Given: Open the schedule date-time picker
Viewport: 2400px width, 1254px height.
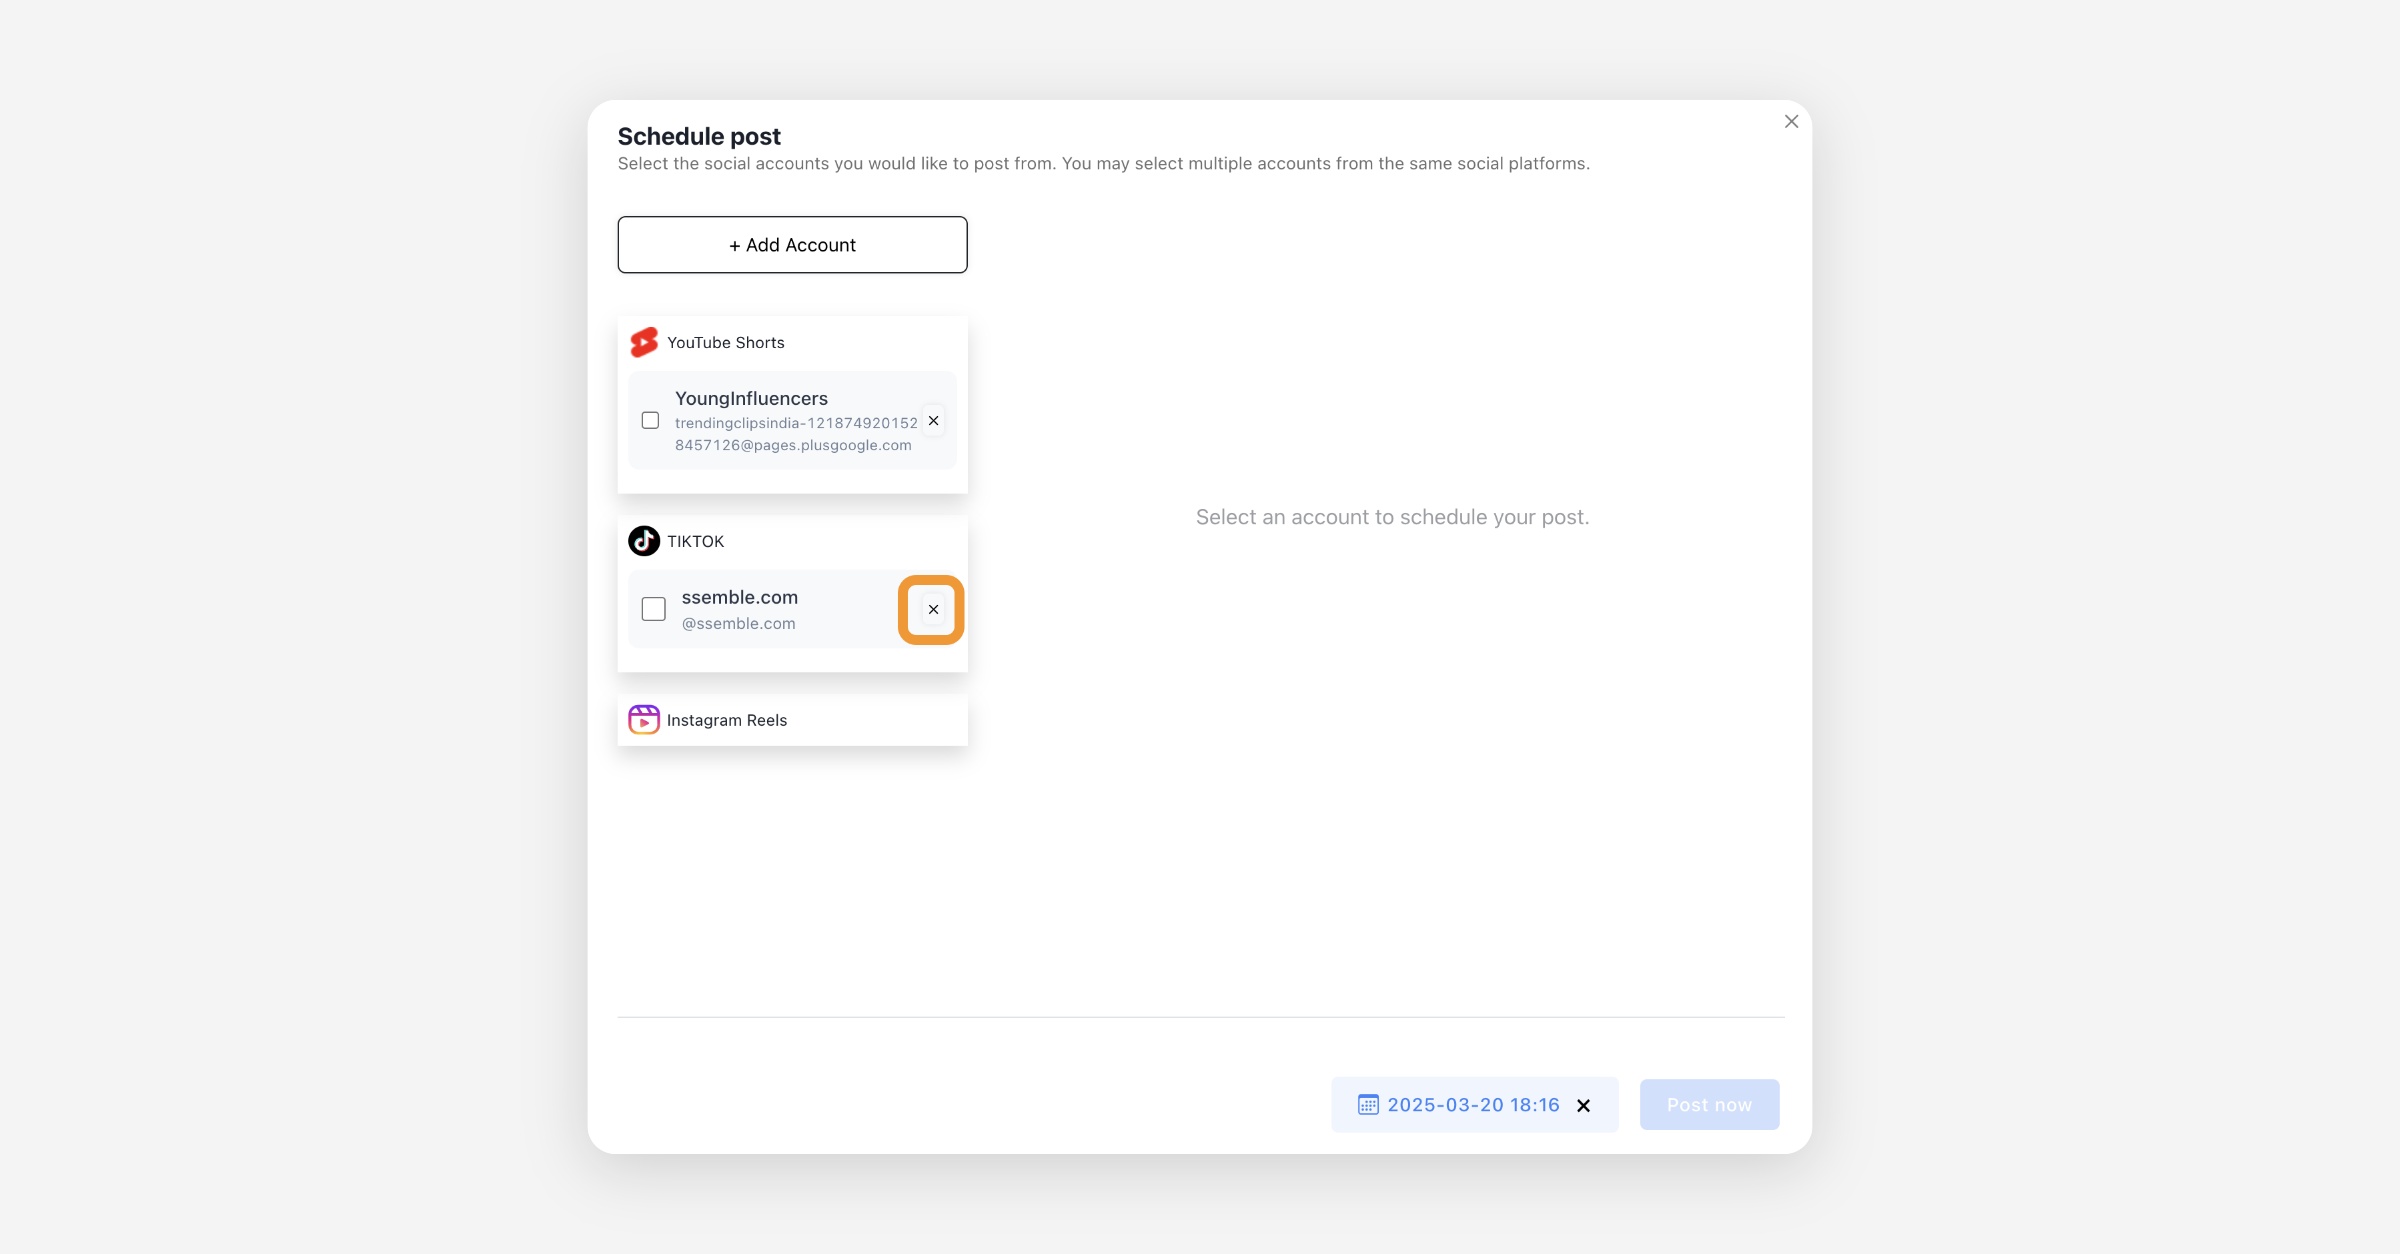Looking at the screenshot, I should pos(1473,1105).
